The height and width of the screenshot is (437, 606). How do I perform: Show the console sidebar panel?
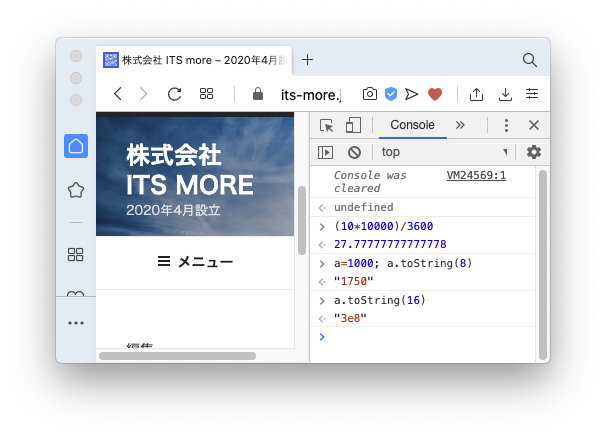click(326, 152)
